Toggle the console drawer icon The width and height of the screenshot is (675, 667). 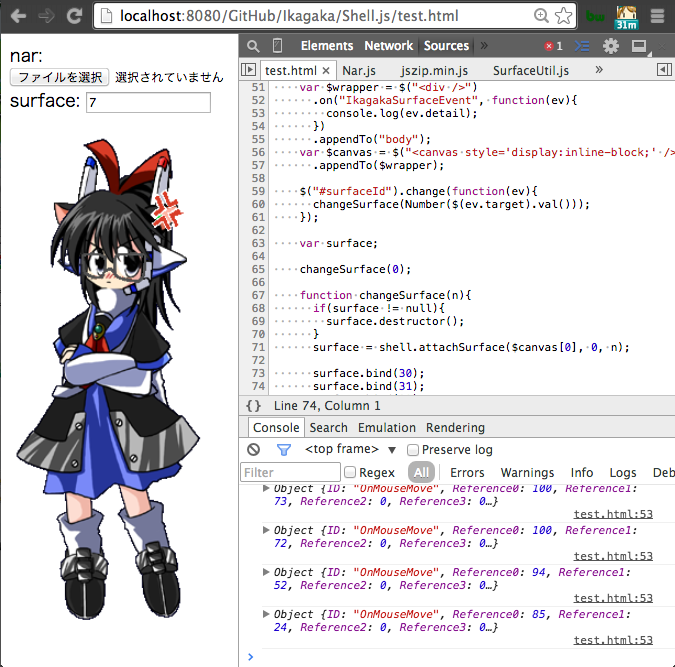coord(582,46)
